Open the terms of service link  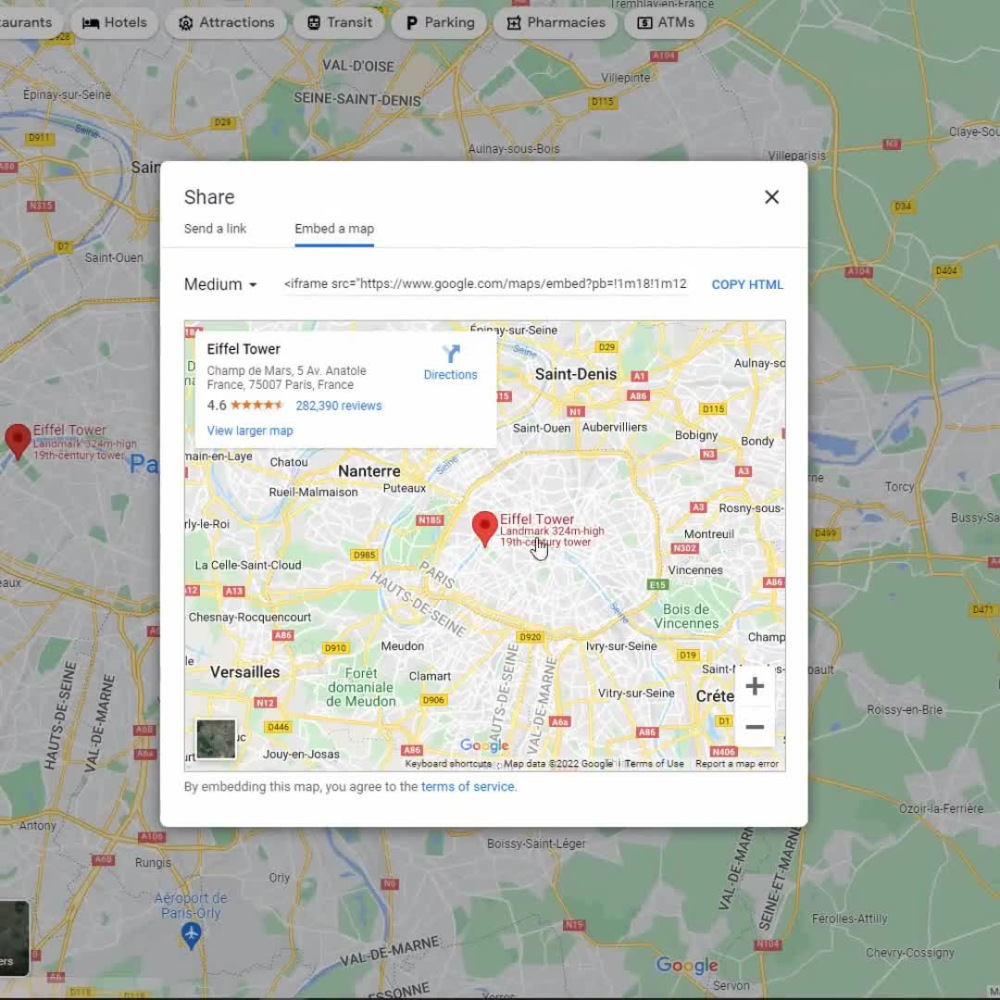(x=467, y=786)
